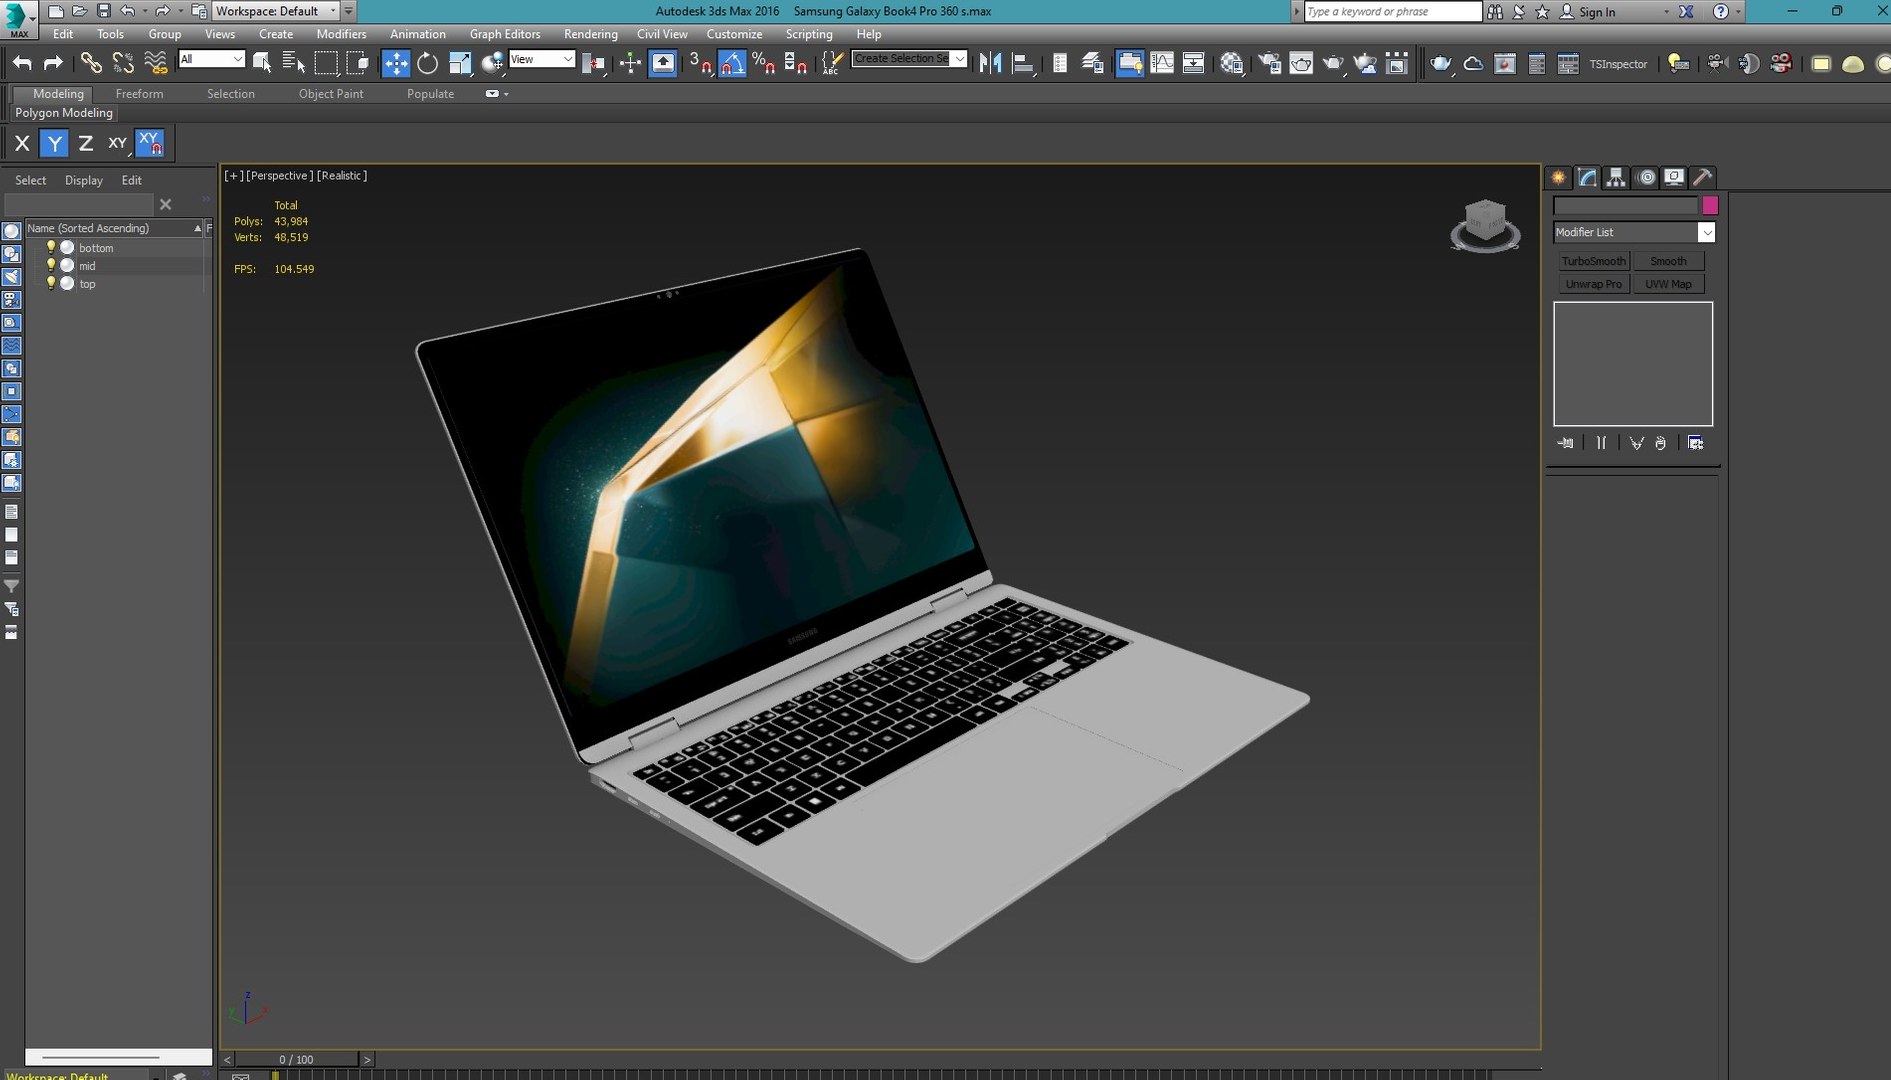Open the Rendering menu
Viewport: 1891px width, 1080px height.
tap(591, 34)
